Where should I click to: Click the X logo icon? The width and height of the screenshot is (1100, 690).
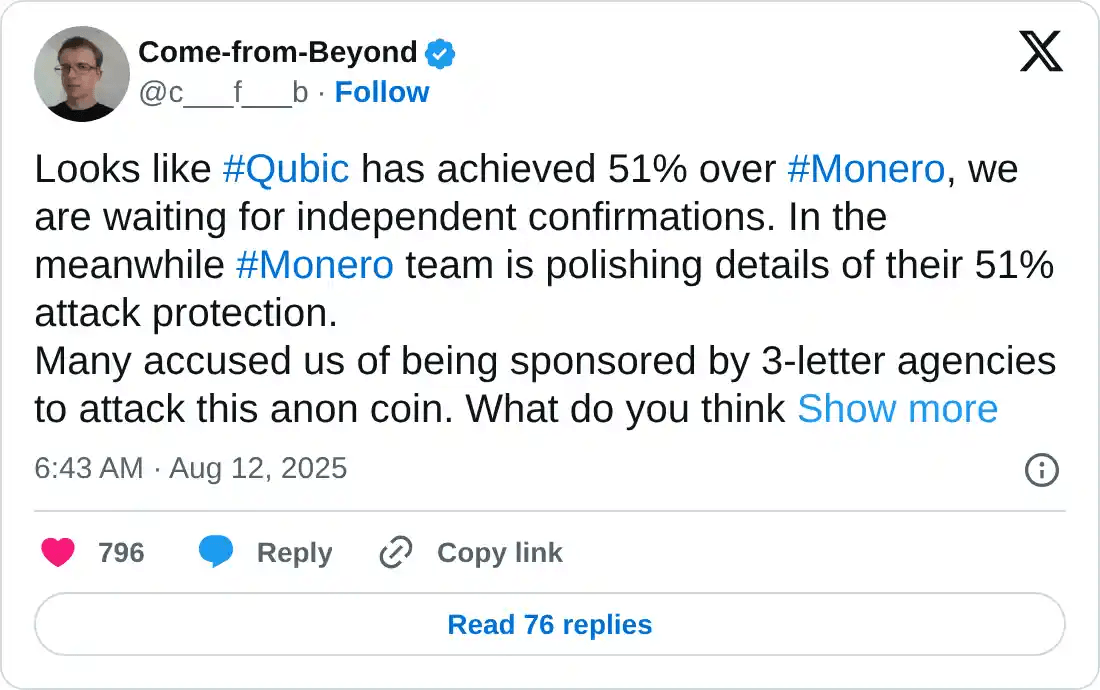[1041, 50]
